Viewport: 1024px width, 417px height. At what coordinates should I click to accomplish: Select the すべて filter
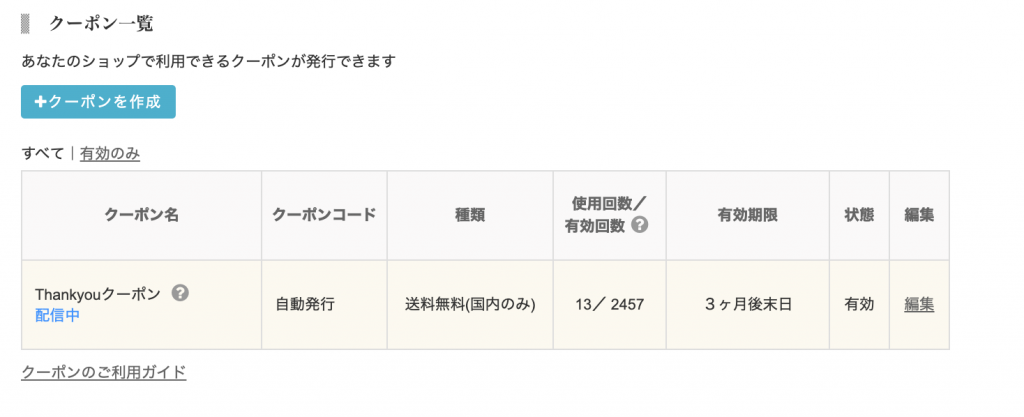(42, 153)
